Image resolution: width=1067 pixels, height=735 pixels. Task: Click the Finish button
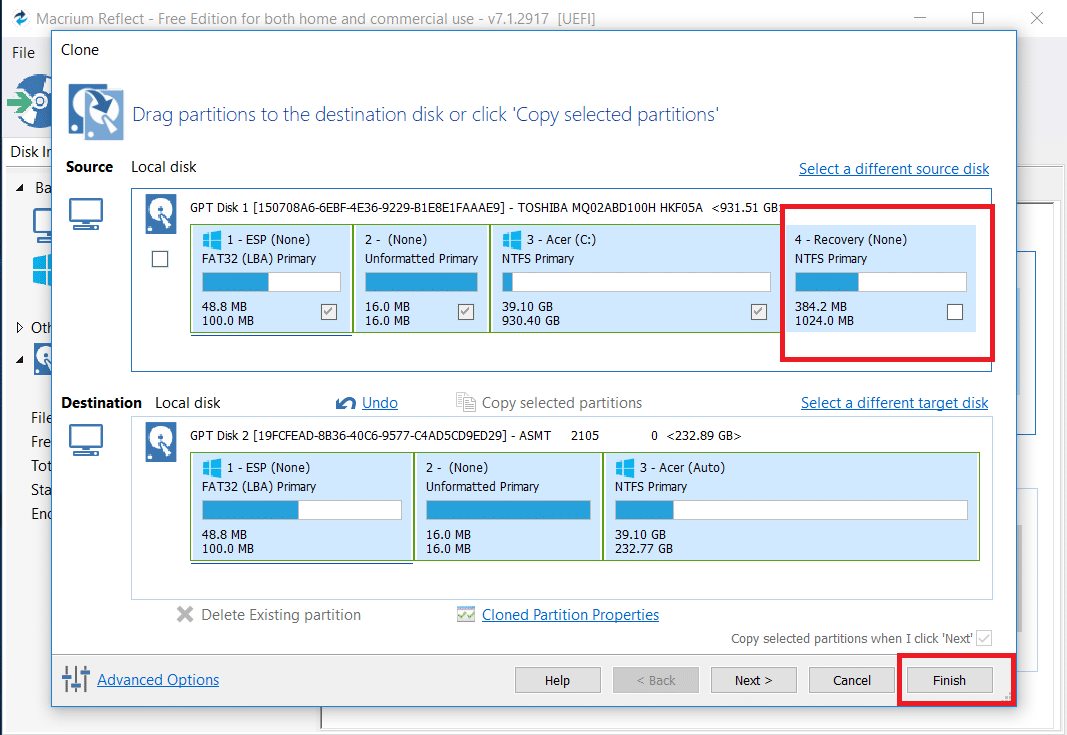tap(949, 680)
